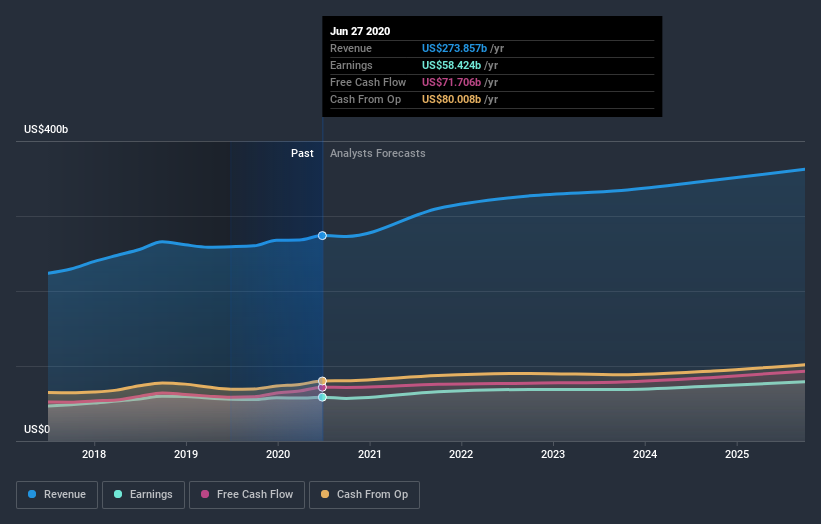The image size is (821, 524).
Task: Click the US$58.424b earnings value
Action: point(451,65)
